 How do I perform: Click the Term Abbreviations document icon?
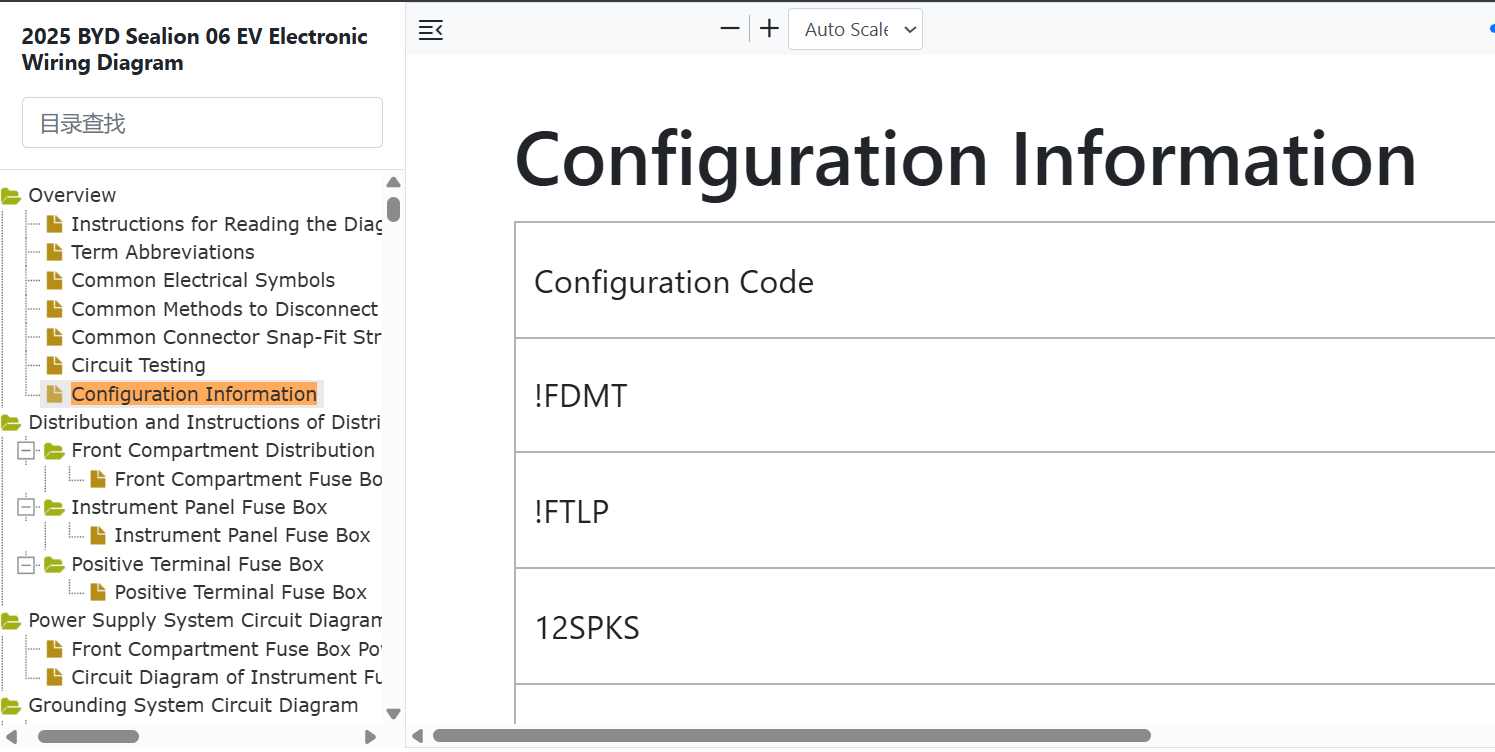click(x=55, y=252)
